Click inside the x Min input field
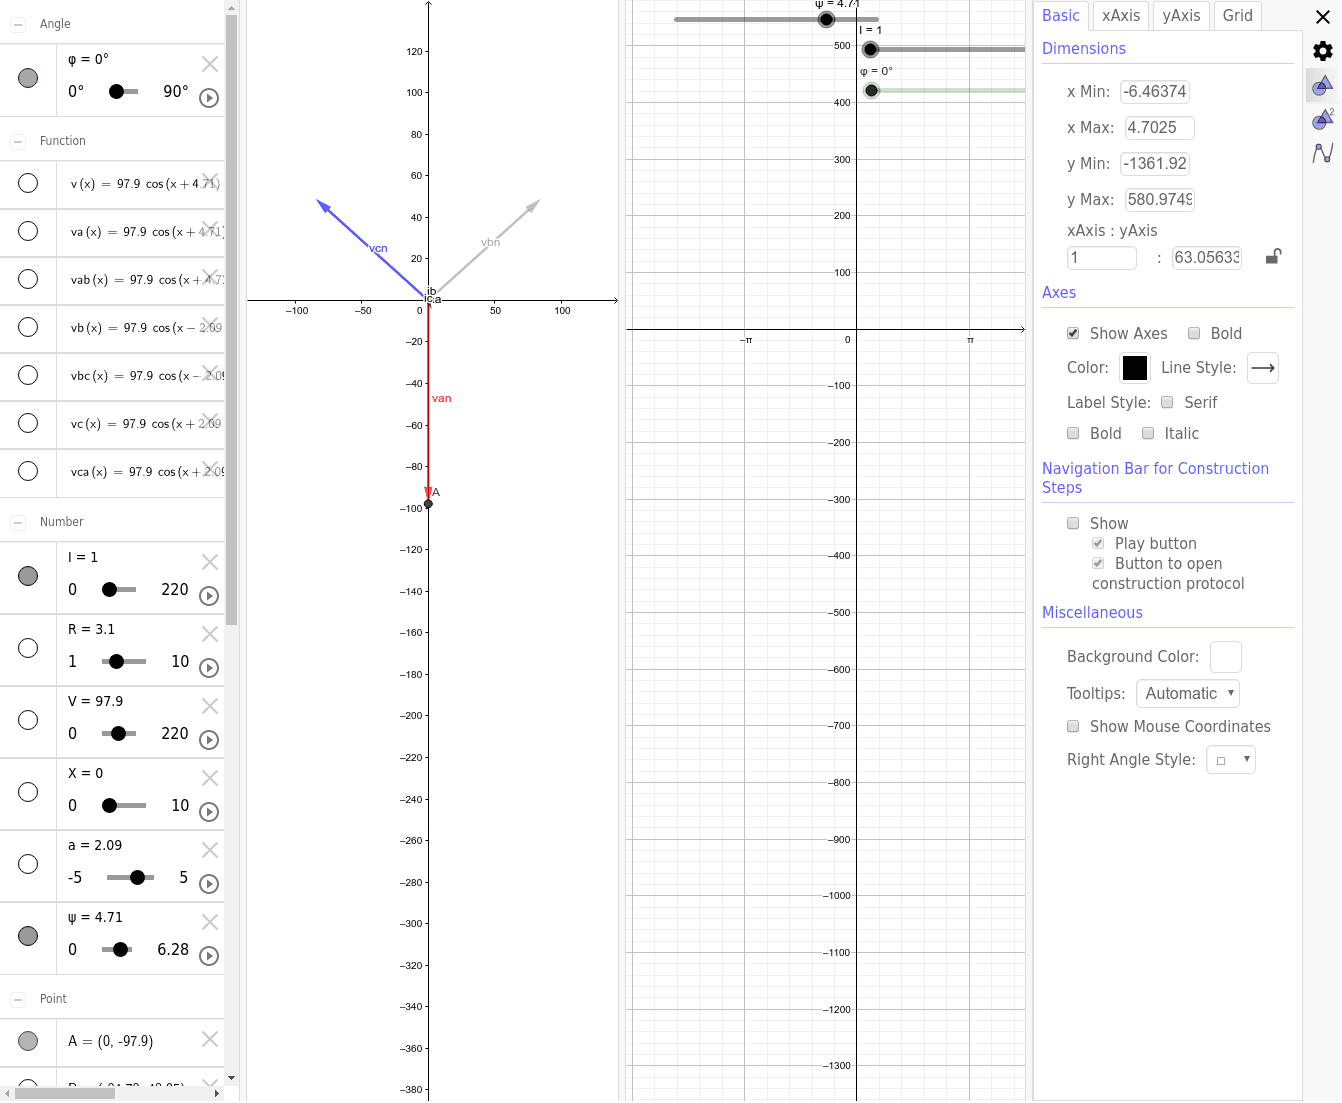This screenshot has height=1103, width=1342. [x=1154, y=91]
